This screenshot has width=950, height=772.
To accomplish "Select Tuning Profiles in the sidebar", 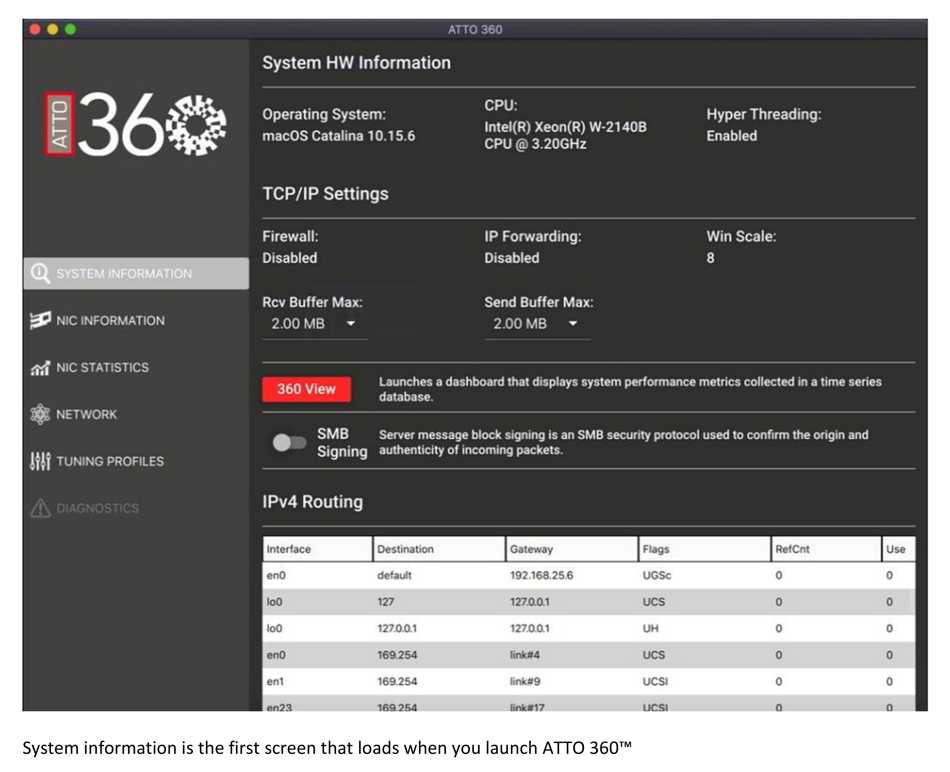I will tap(136, 461).
